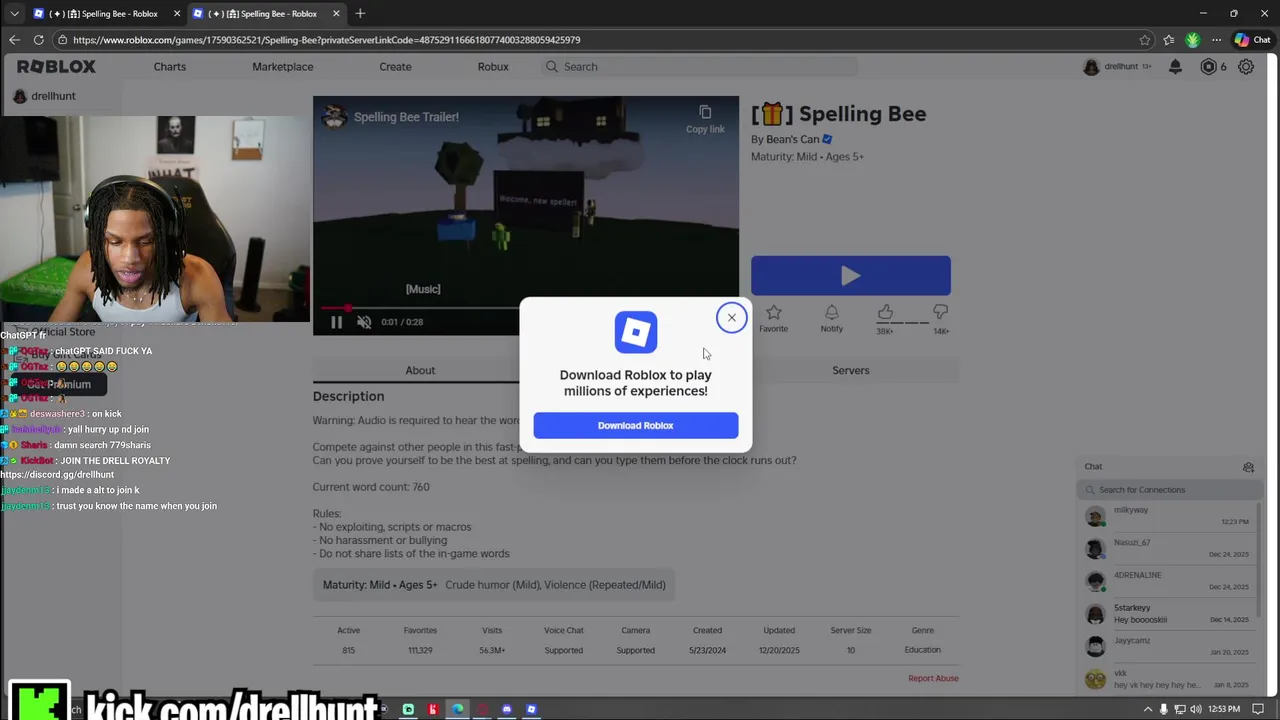Click the Spelling Bee Trailer channel avatar
This screenshot has width=1280, height=720.
pyautogui.click(x=335, y=117)
